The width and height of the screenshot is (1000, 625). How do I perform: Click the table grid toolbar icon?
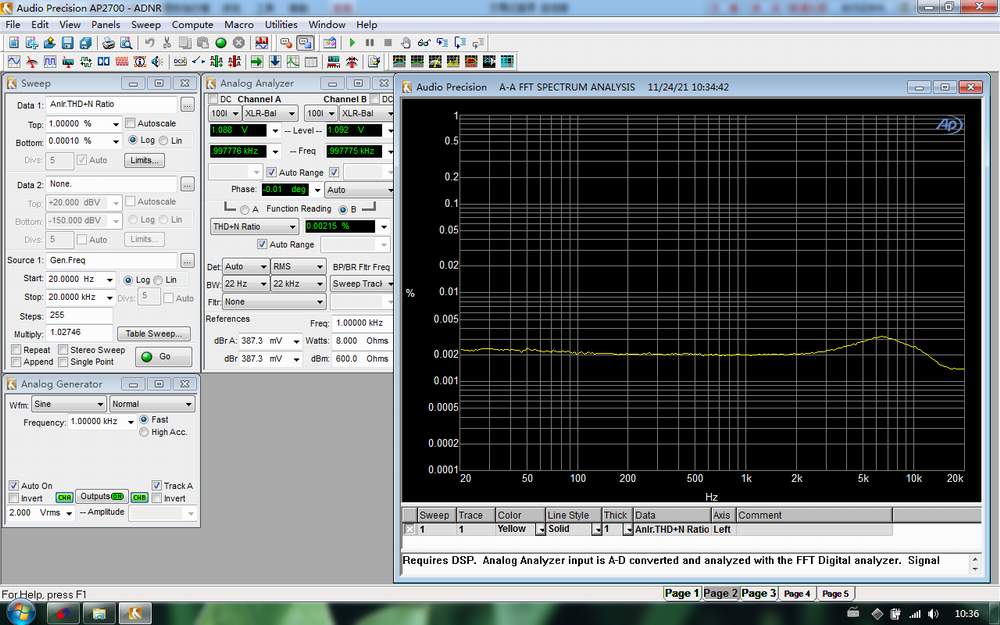[x=311, y=62]
